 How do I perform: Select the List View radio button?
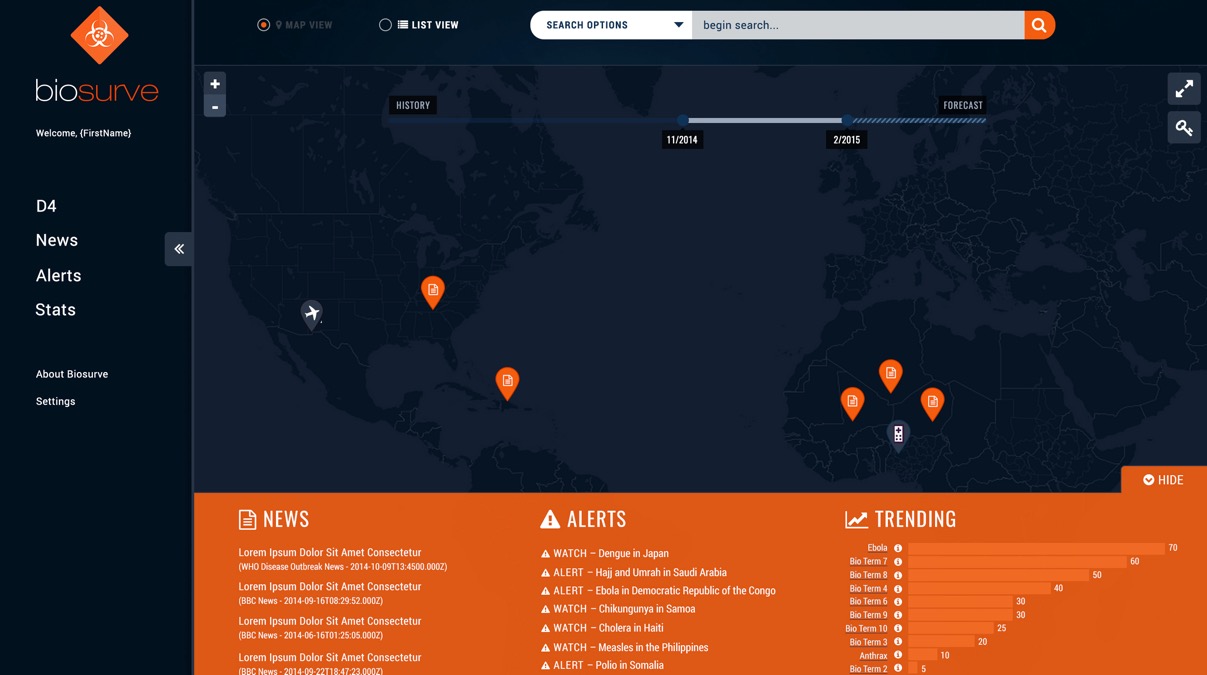tap(385, 25)
